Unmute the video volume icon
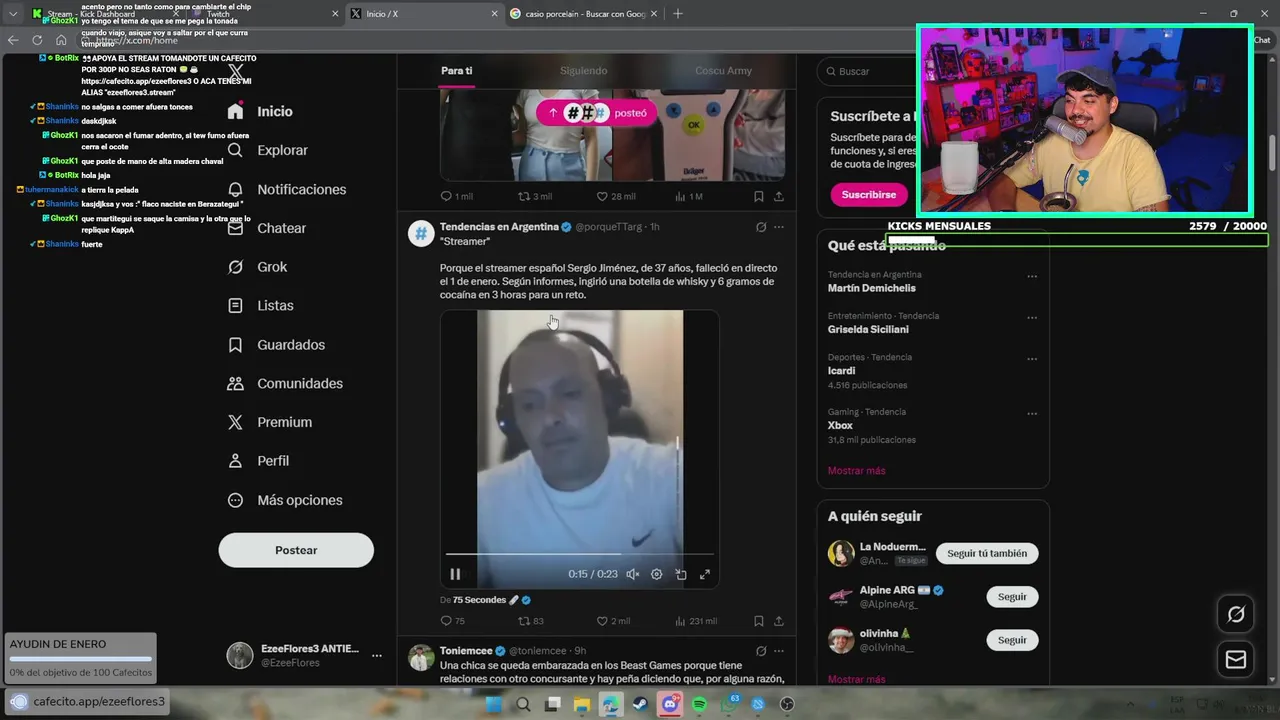 pyautogui.click(x=633, y=574)
